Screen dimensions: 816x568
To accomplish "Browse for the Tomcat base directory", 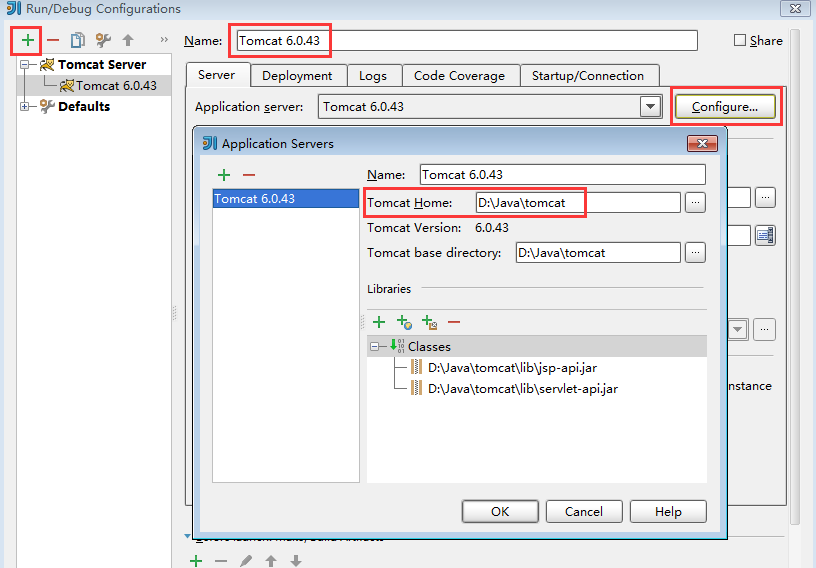I will point(695,253).
